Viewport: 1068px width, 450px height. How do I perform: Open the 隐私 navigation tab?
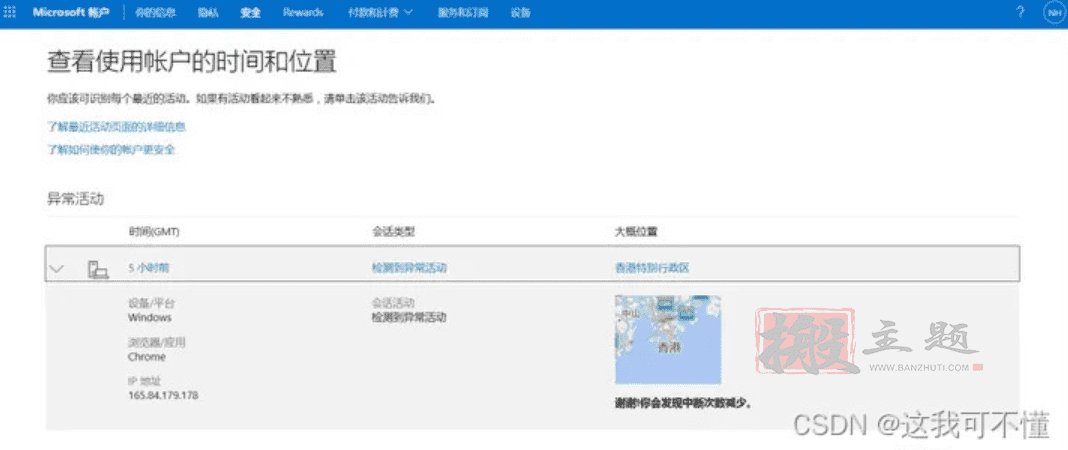pos(208,12)
